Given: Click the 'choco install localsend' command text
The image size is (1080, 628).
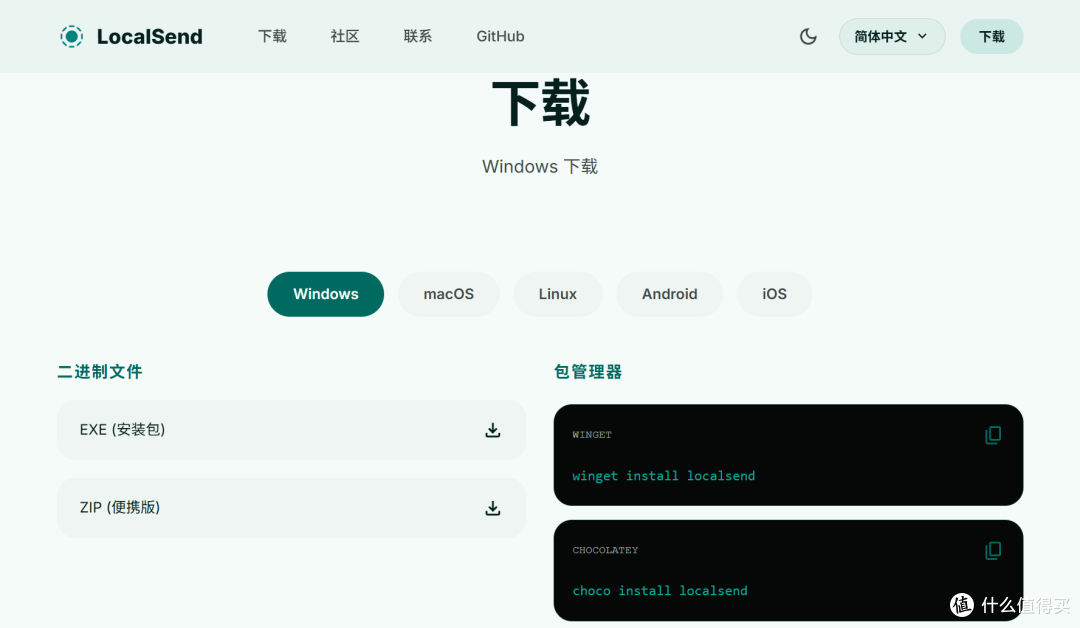Looking at the screenshot, I should point(660,591).
